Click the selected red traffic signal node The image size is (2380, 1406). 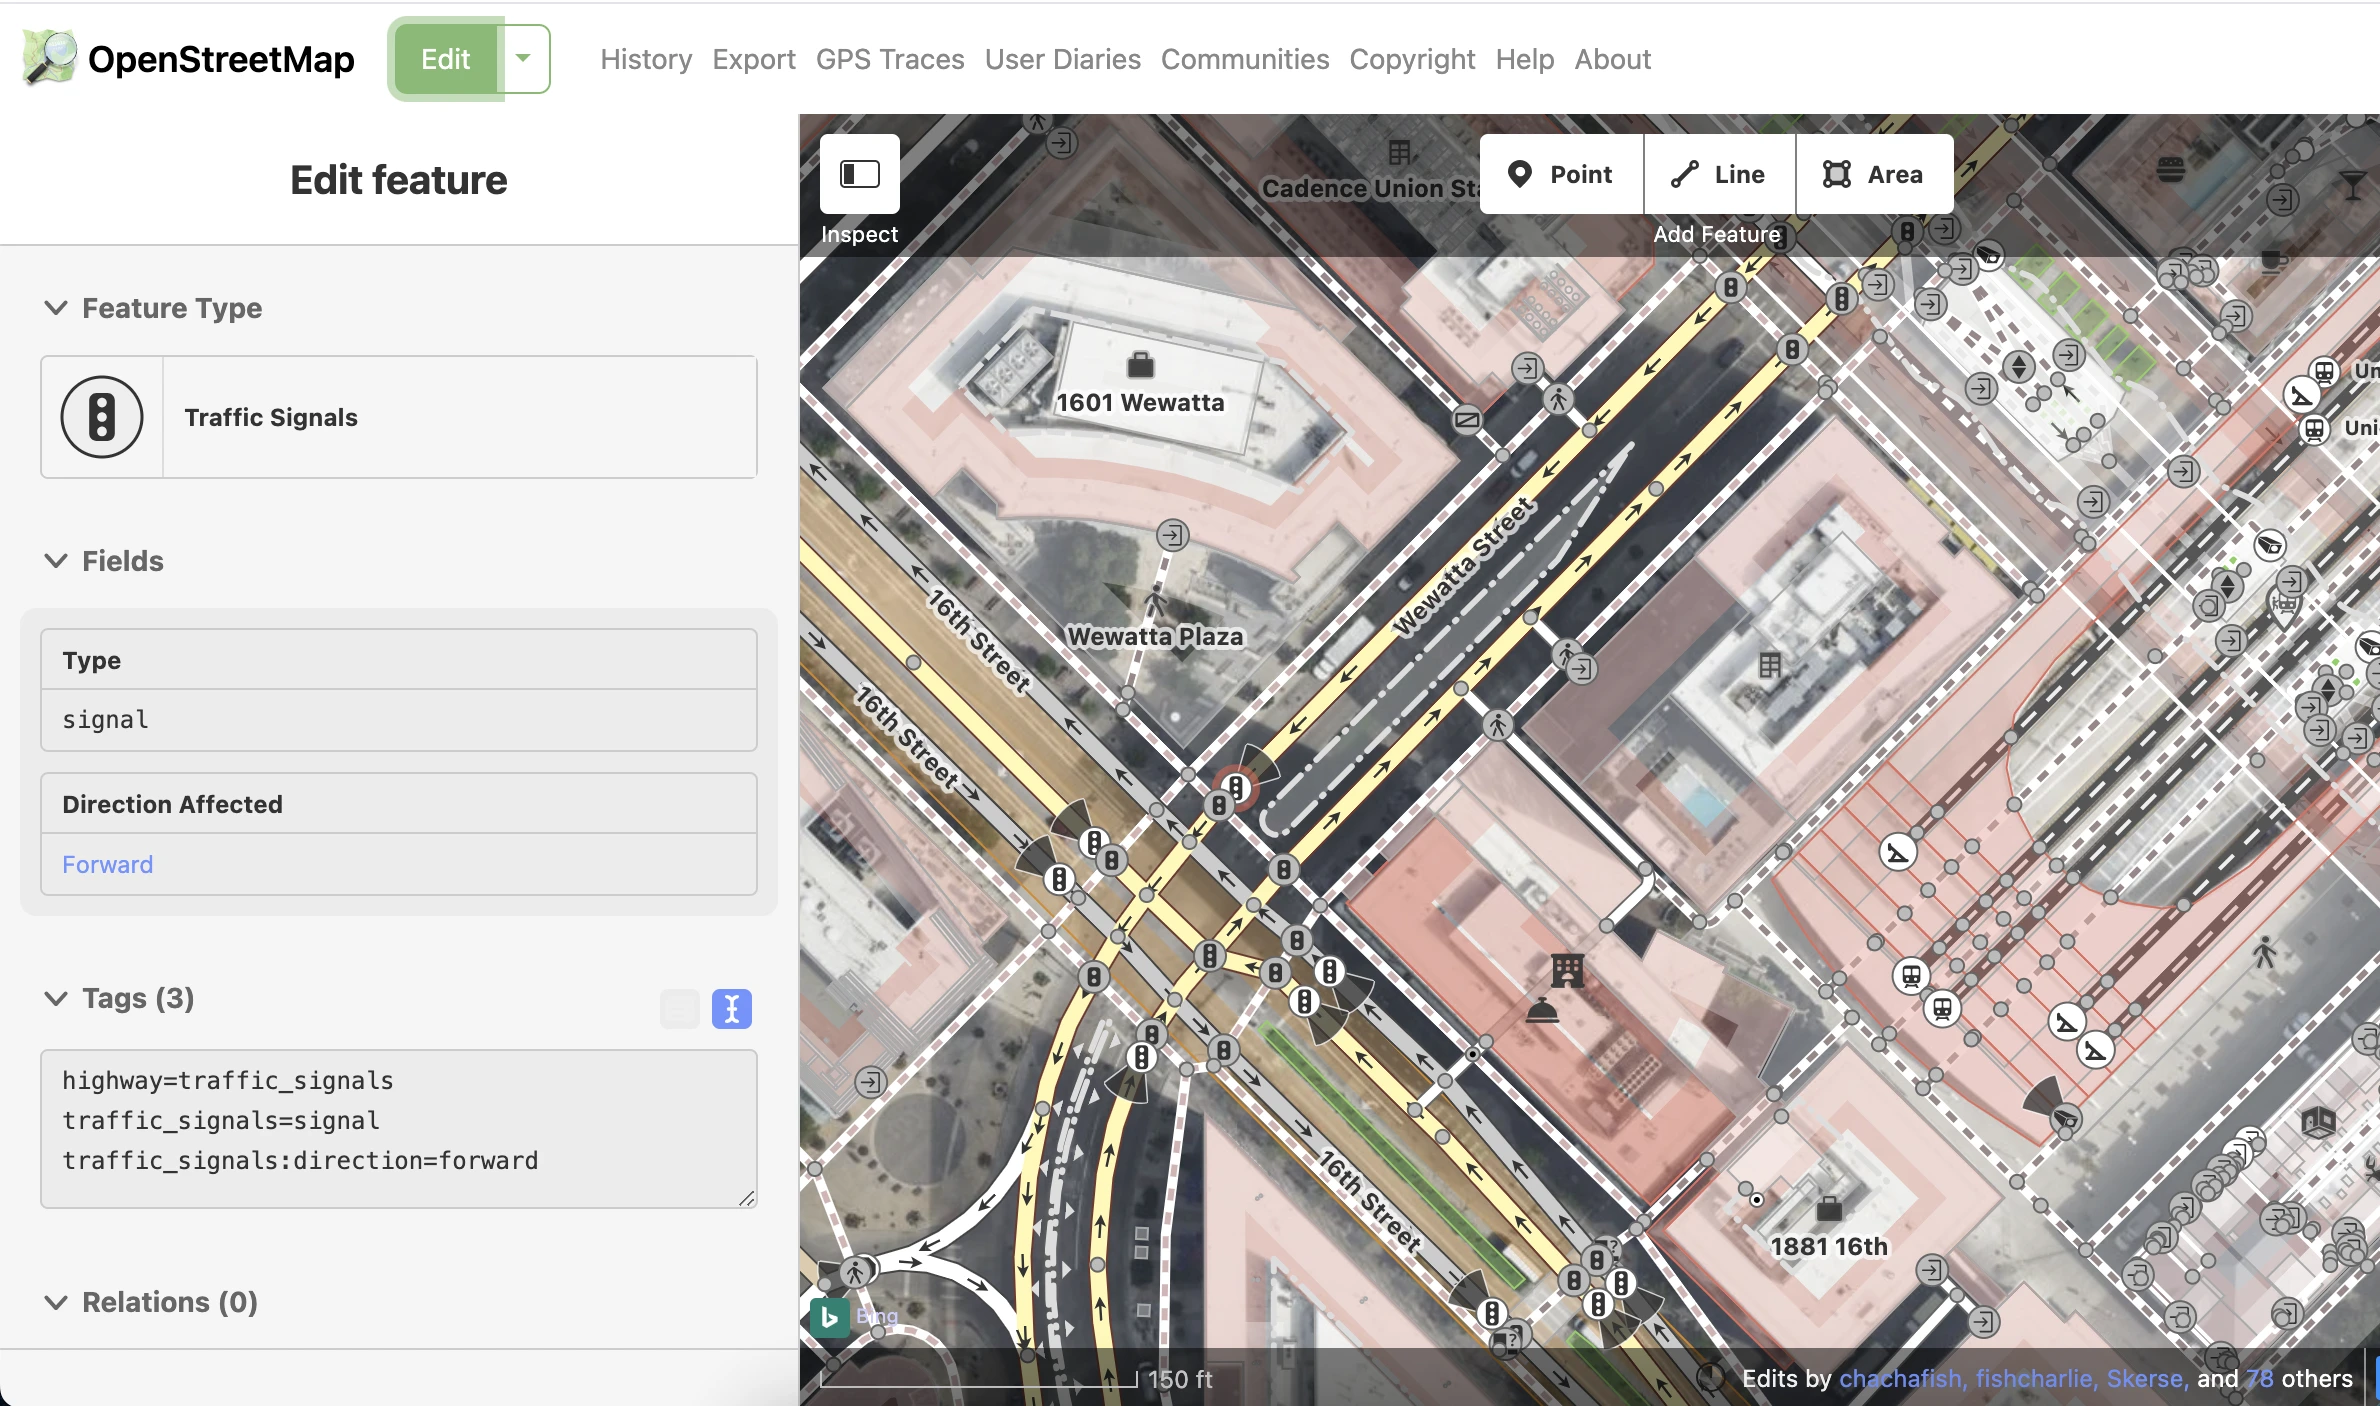click(1237, 787)
